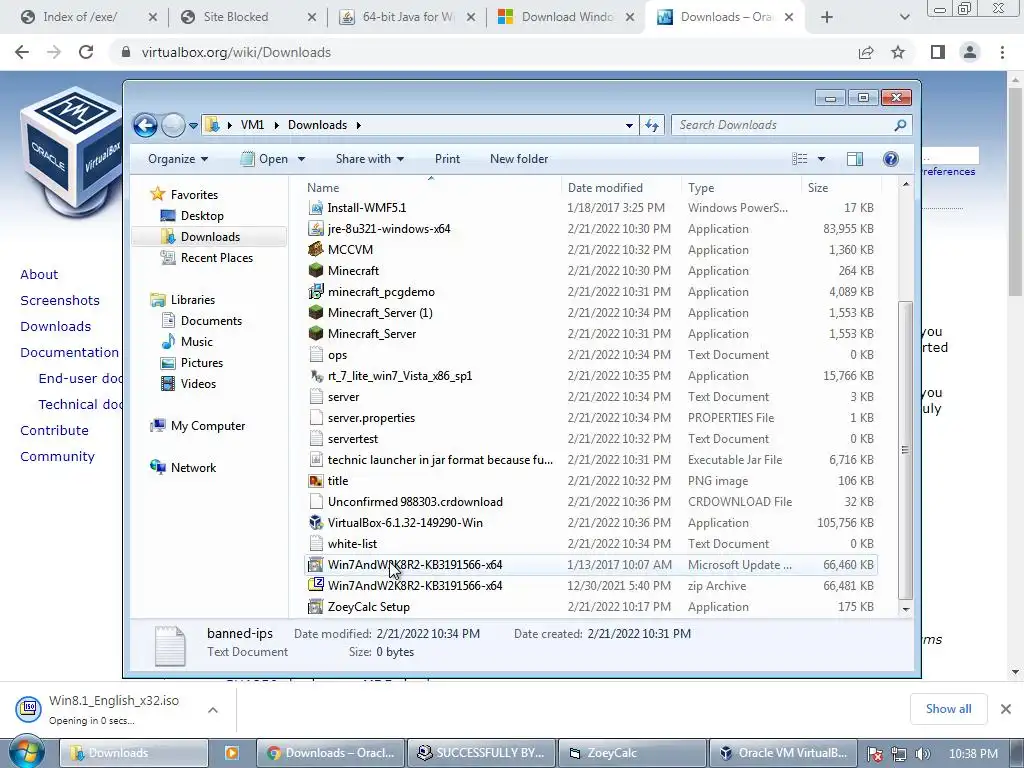Open the Videos library
Image resolution: width=1024 pixels, height=768 pixels.
pyautogui.click(x=198, y=383)
